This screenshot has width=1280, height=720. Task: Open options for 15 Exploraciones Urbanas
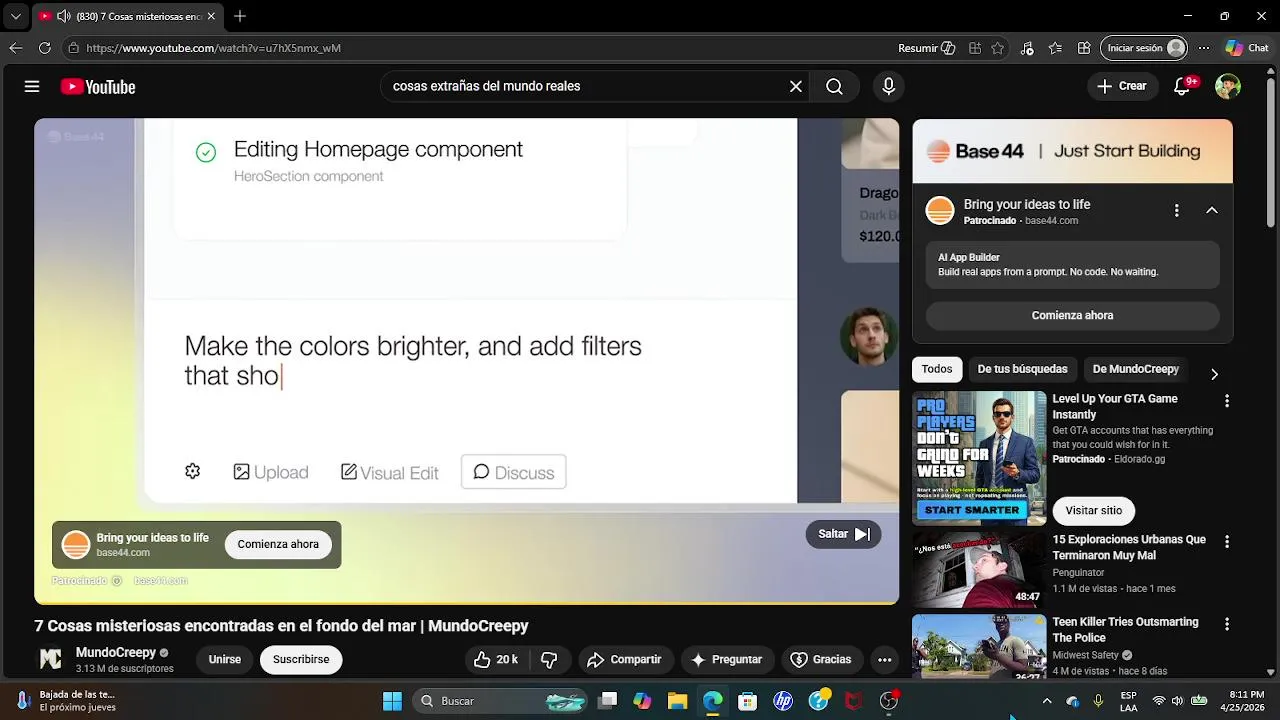coord(1227,541)
